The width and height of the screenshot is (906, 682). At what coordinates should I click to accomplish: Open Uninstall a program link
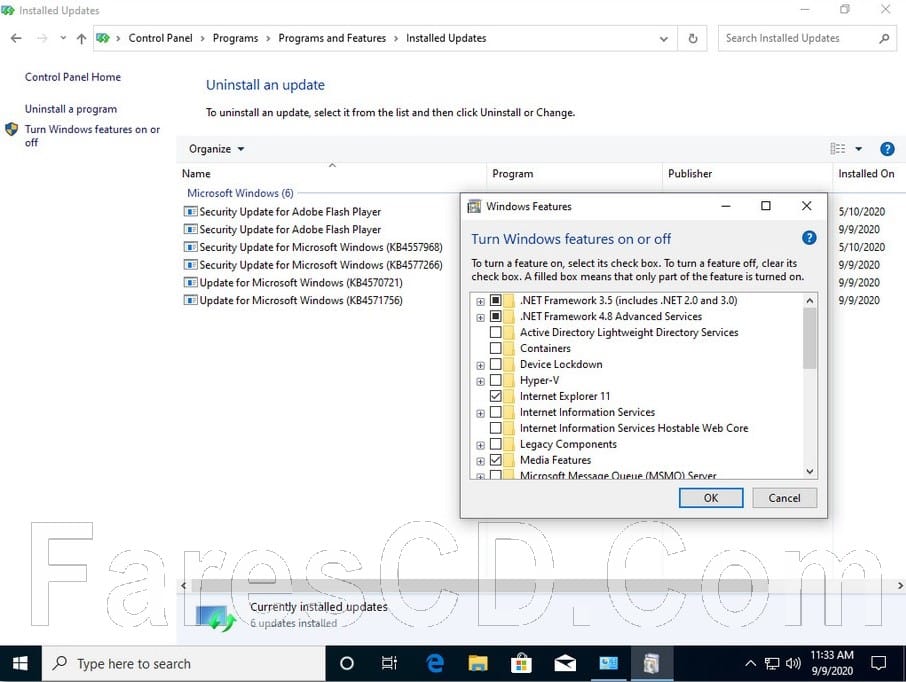point(70,109)
